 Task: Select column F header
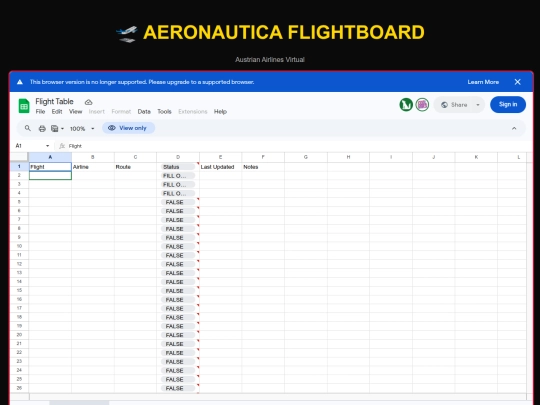tap(263, 157)
